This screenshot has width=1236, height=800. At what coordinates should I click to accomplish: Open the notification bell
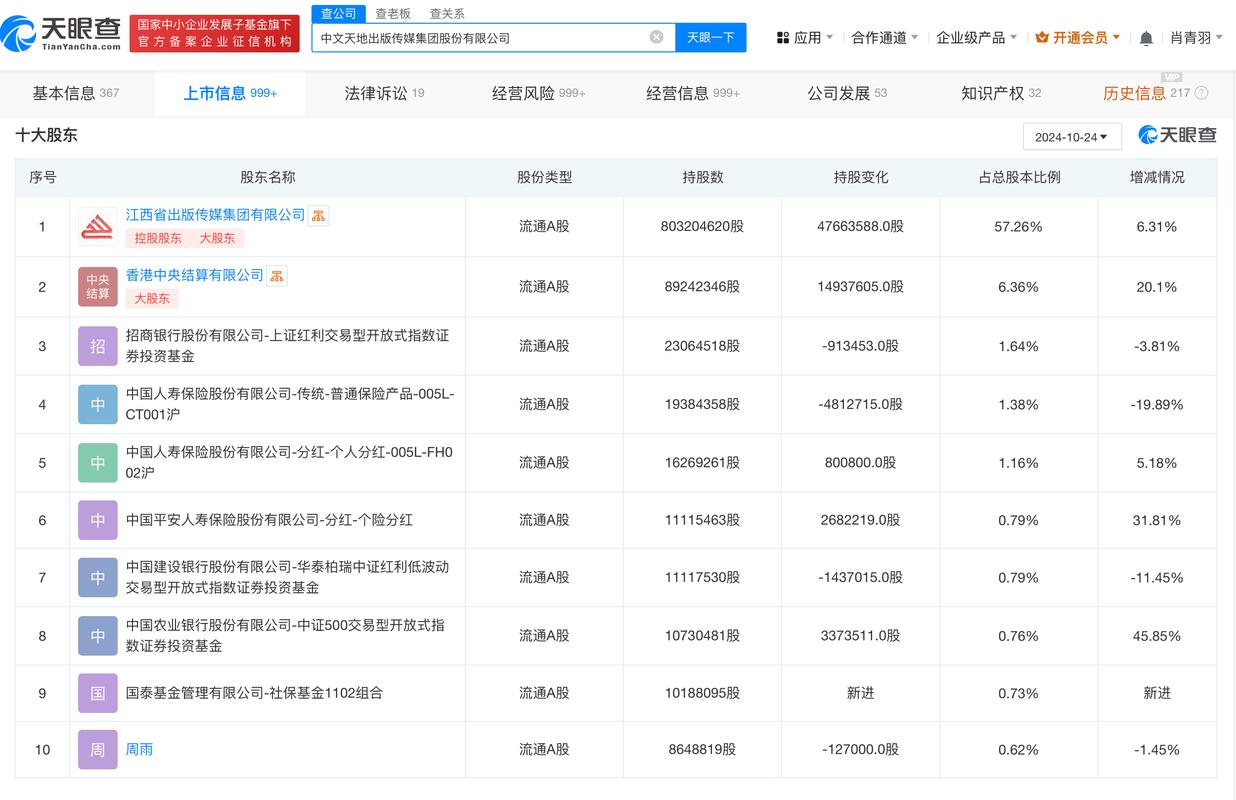click(x=1146, y=38)
